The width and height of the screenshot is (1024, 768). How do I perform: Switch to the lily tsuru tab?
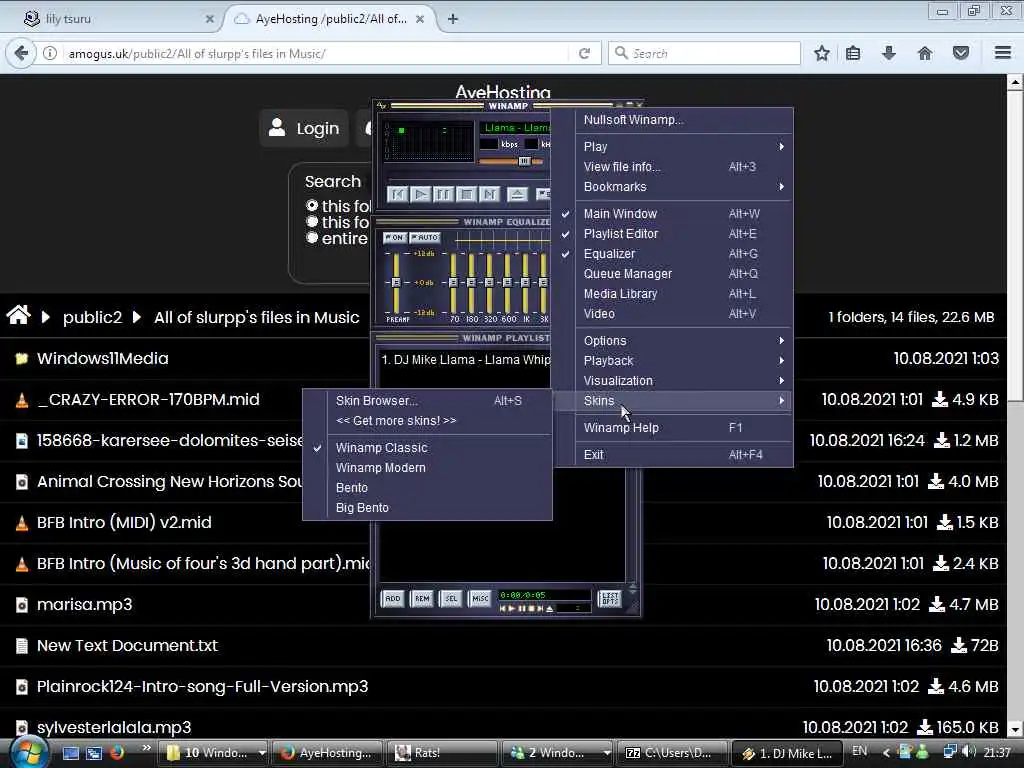click(x=118, y=19)
